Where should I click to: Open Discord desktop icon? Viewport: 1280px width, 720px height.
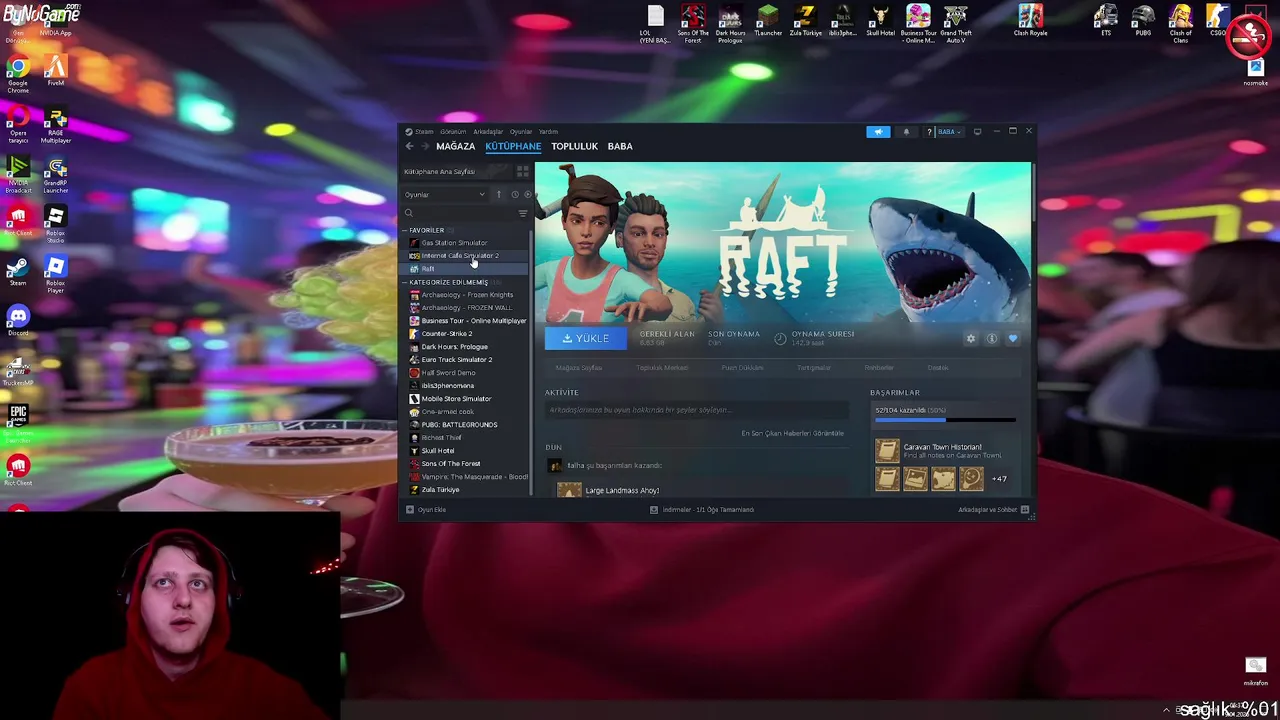coord(18,321)
